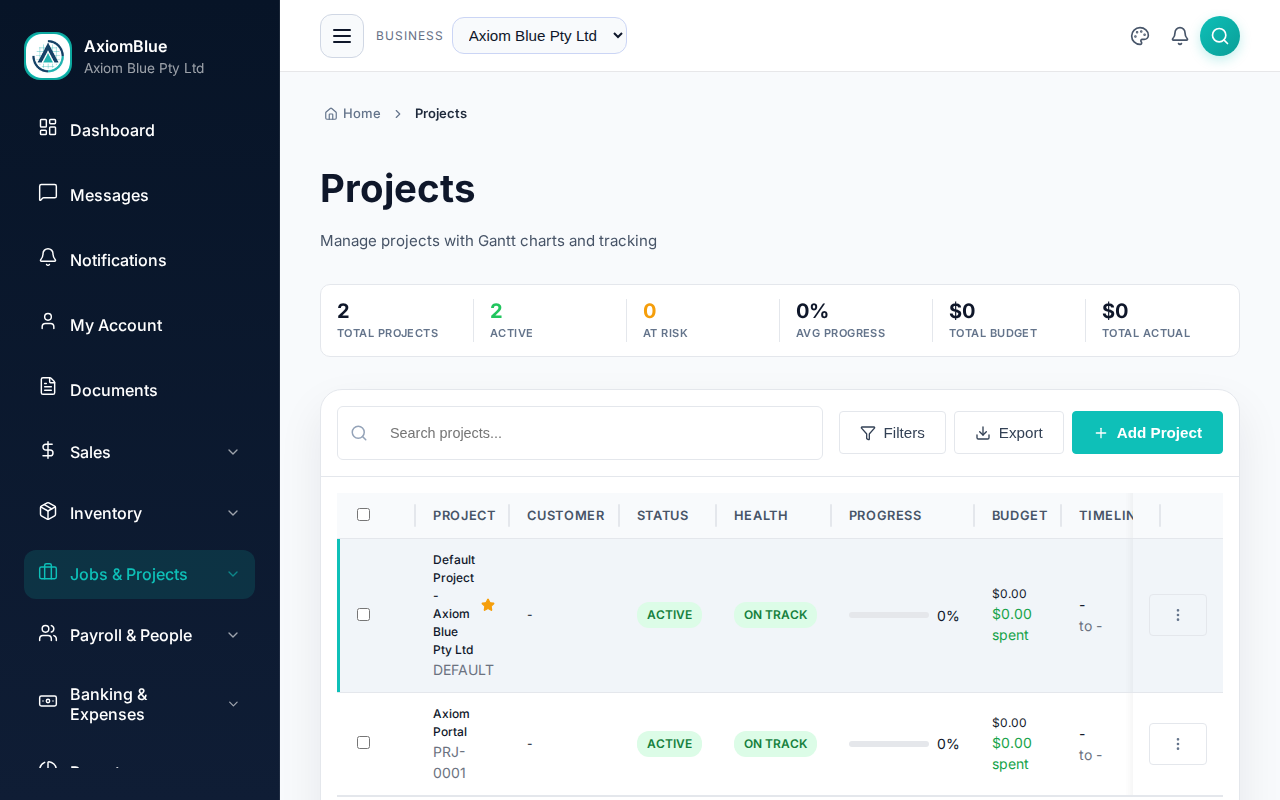
Task: Expand the Banking & Expenses chevron
Action: pyautogui.click(x=233, y=704)
